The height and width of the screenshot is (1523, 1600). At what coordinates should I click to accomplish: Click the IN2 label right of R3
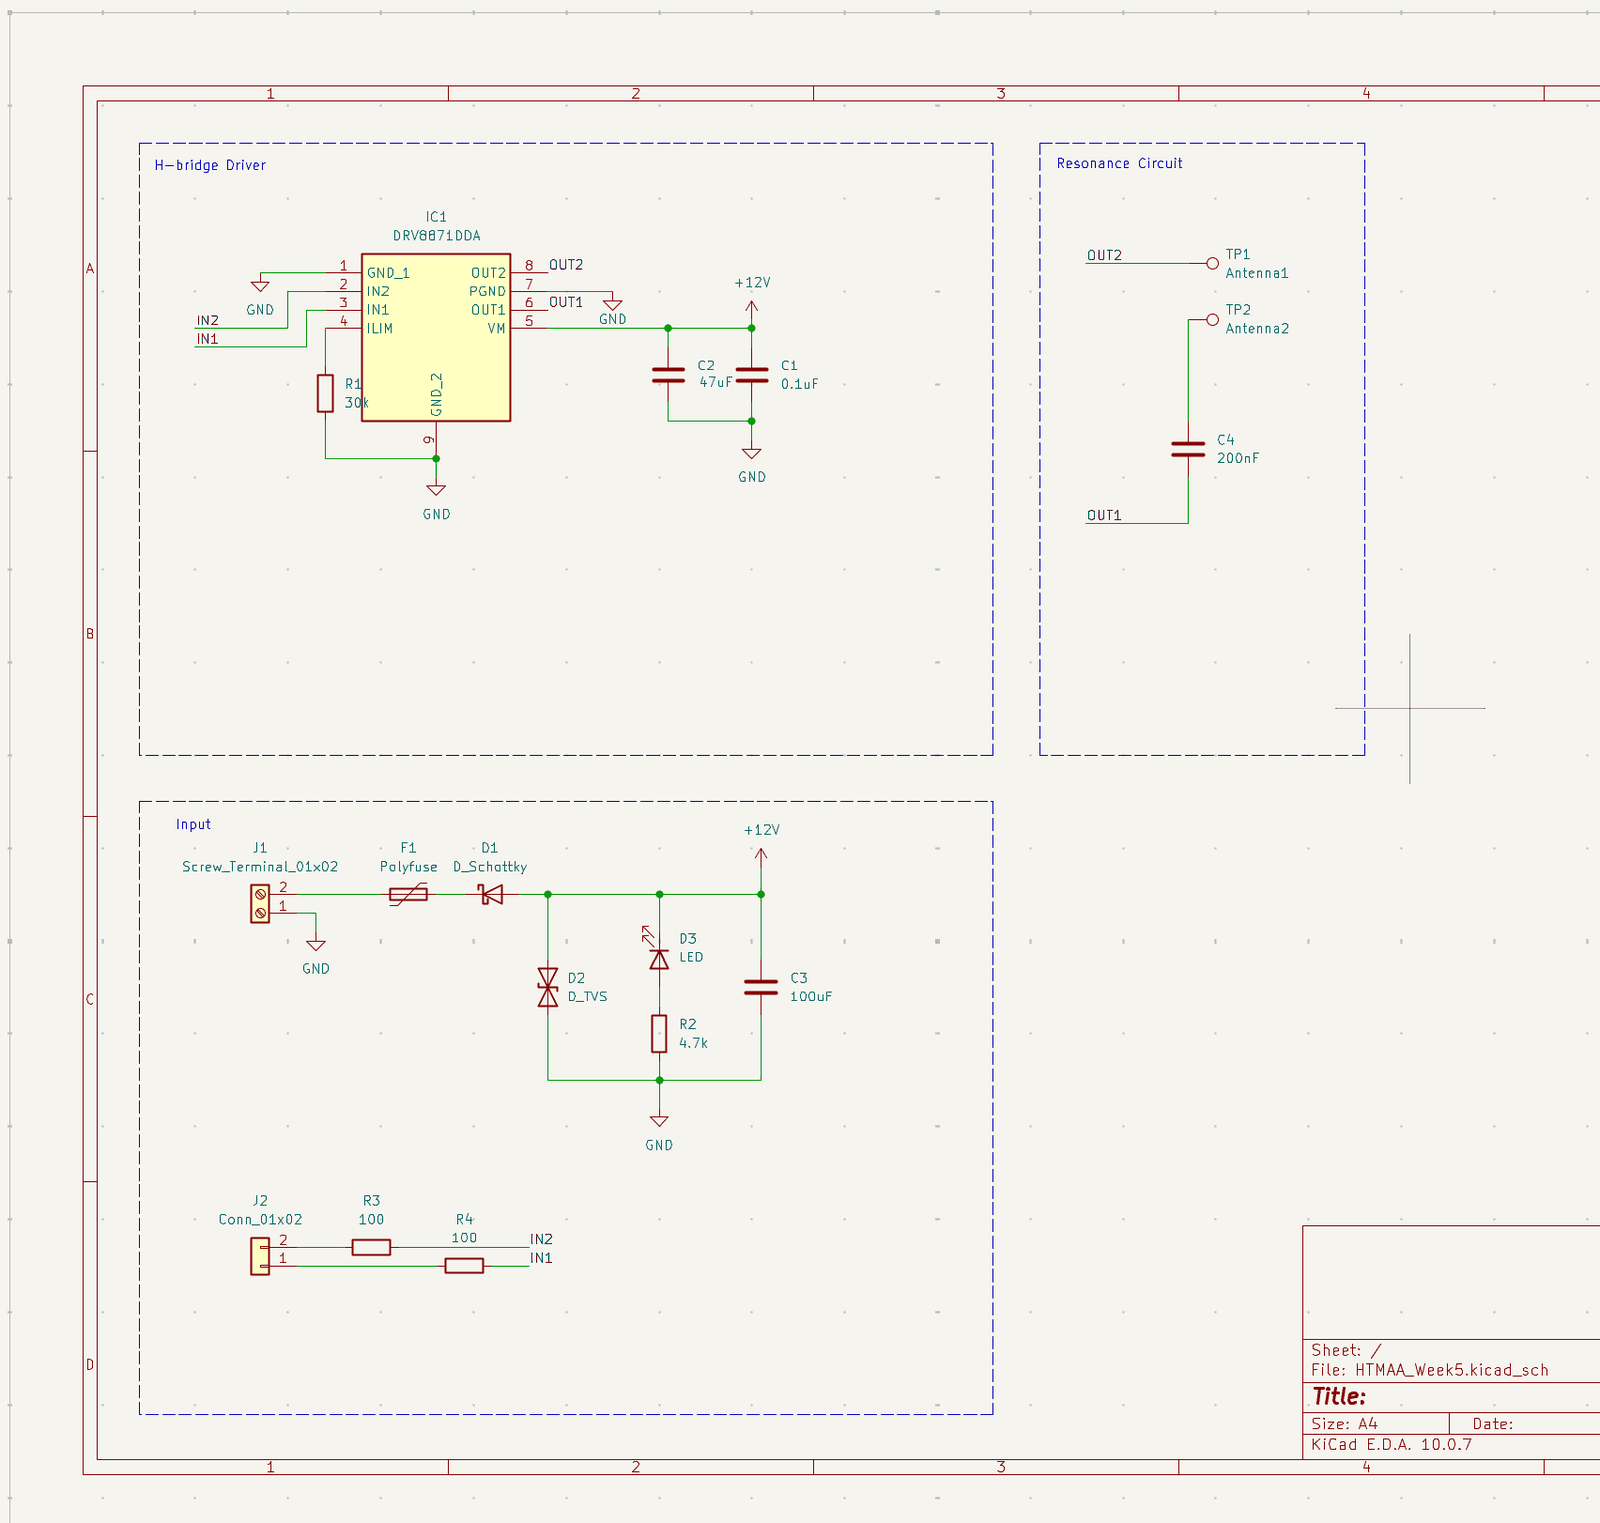pyautogui.click(x=541, y=1239)
